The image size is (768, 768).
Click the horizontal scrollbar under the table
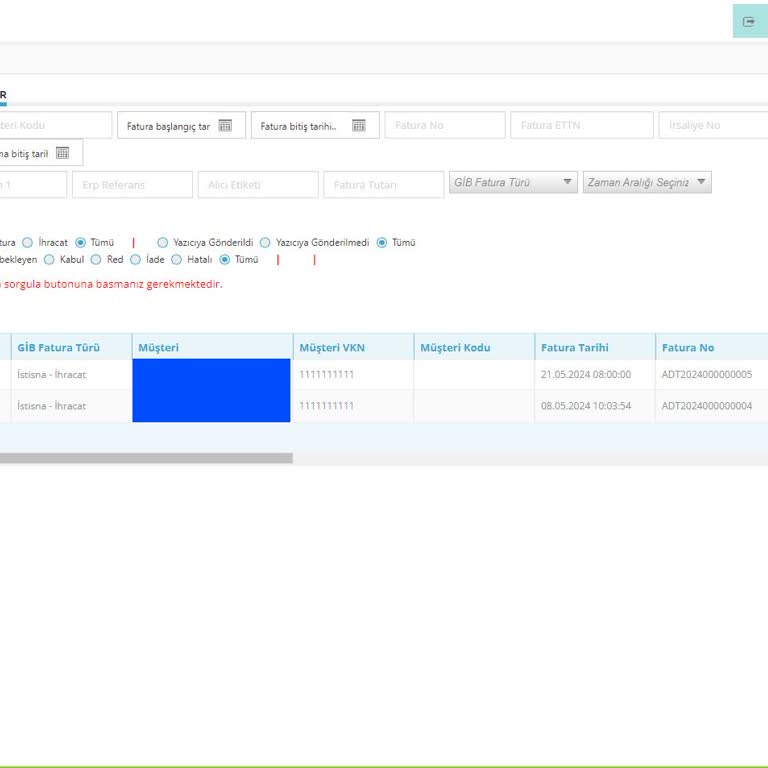[x=146, y=458]
